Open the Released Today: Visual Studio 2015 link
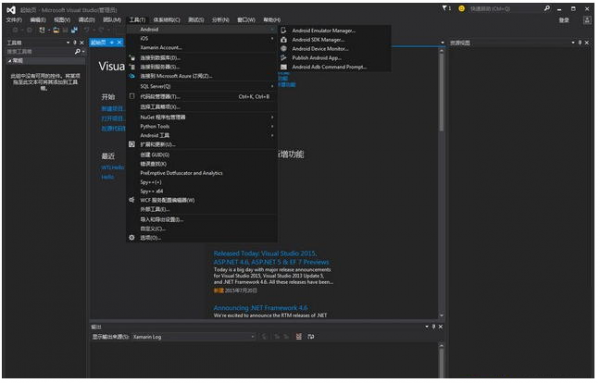Screen dimensions: 600x383 (x=272, y=259)
